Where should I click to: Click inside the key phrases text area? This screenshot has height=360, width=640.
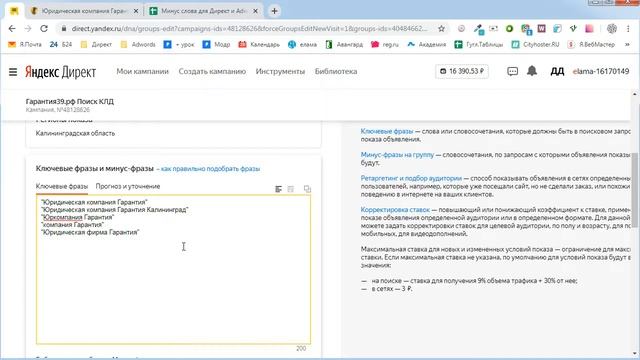[173, 270]
